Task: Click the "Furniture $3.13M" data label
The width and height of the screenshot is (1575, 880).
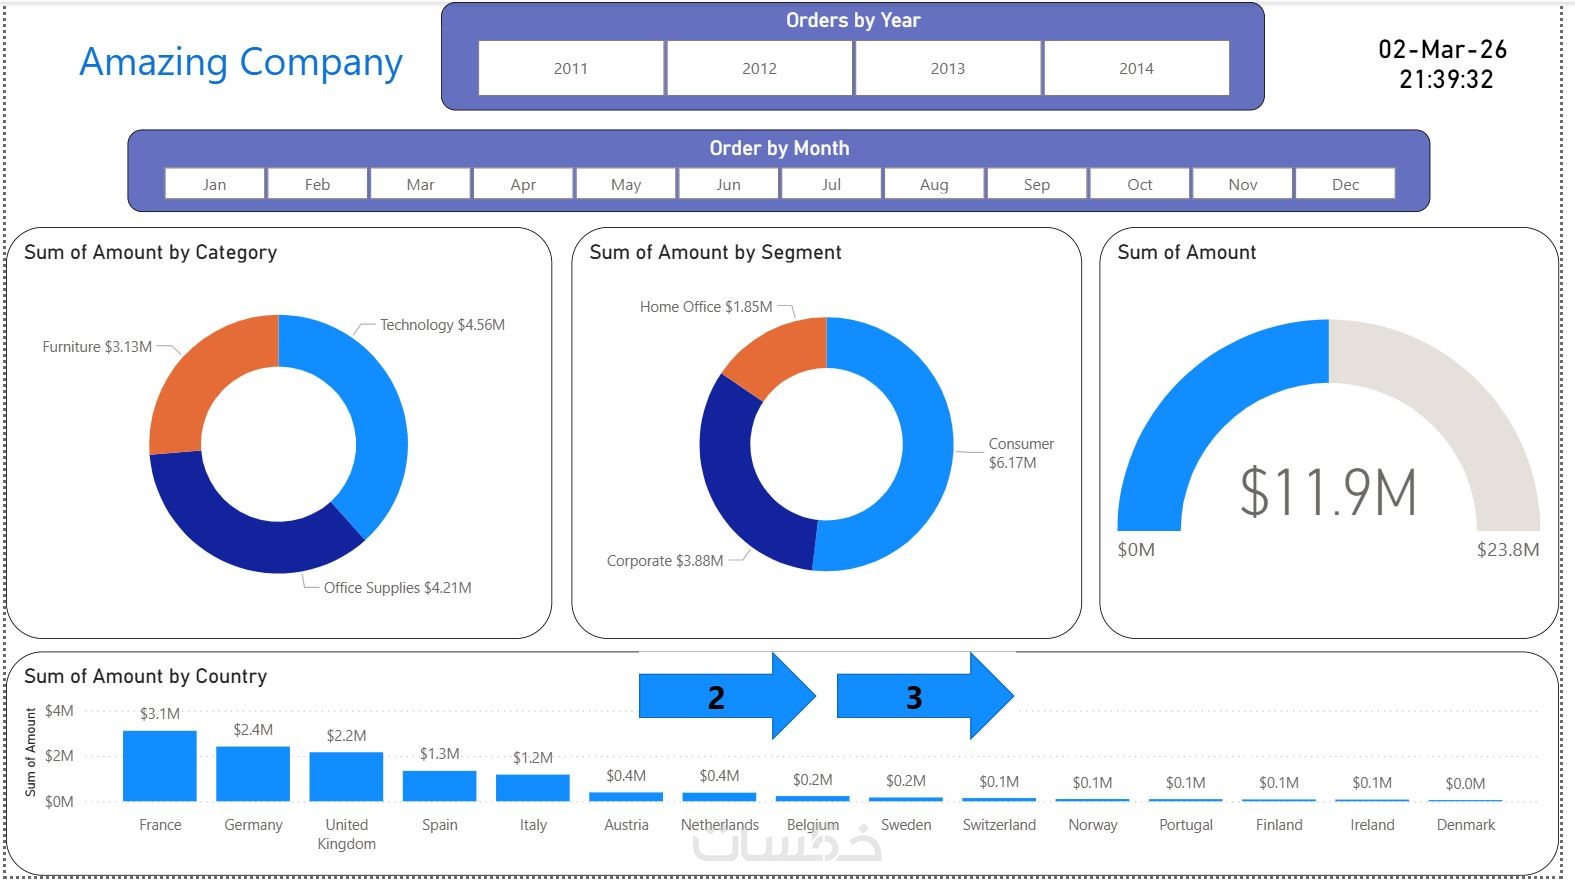Action: point(97,347)
